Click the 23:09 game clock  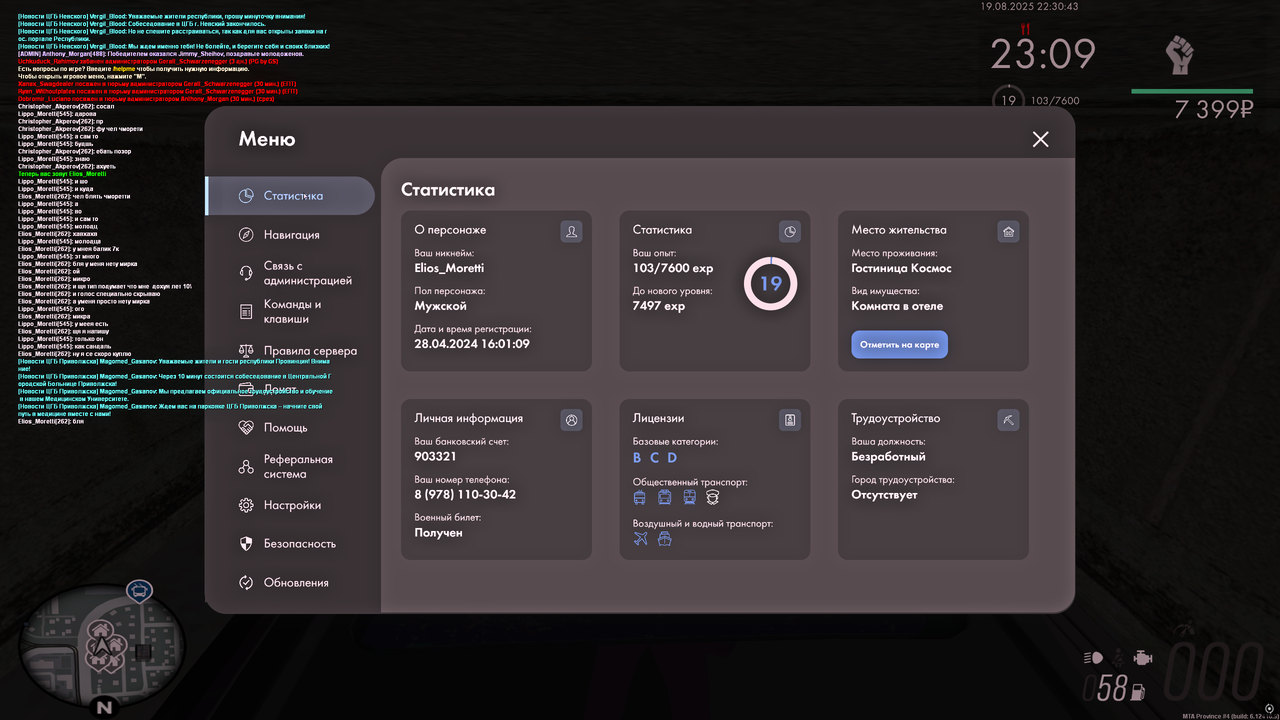coord(1043,55)
